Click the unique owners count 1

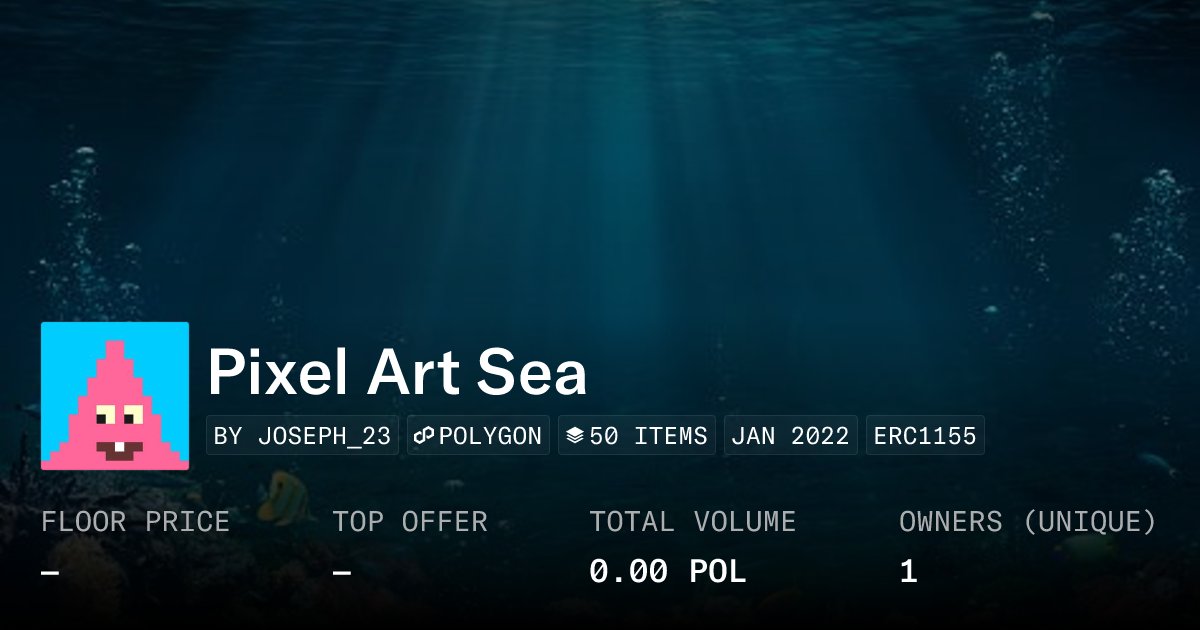click(x=908, y=572)
